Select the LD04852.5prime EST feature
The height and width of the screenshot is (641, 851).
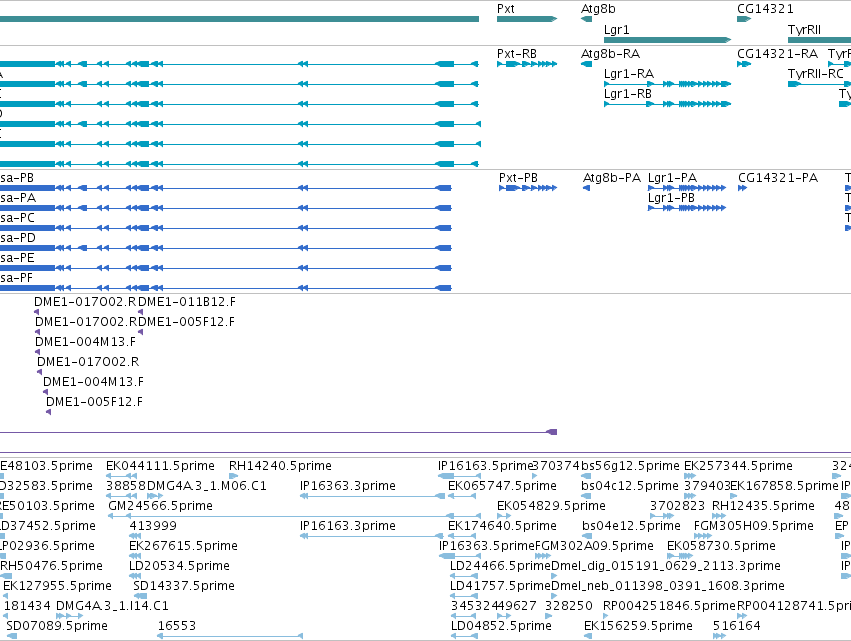(x=464, y=636)
